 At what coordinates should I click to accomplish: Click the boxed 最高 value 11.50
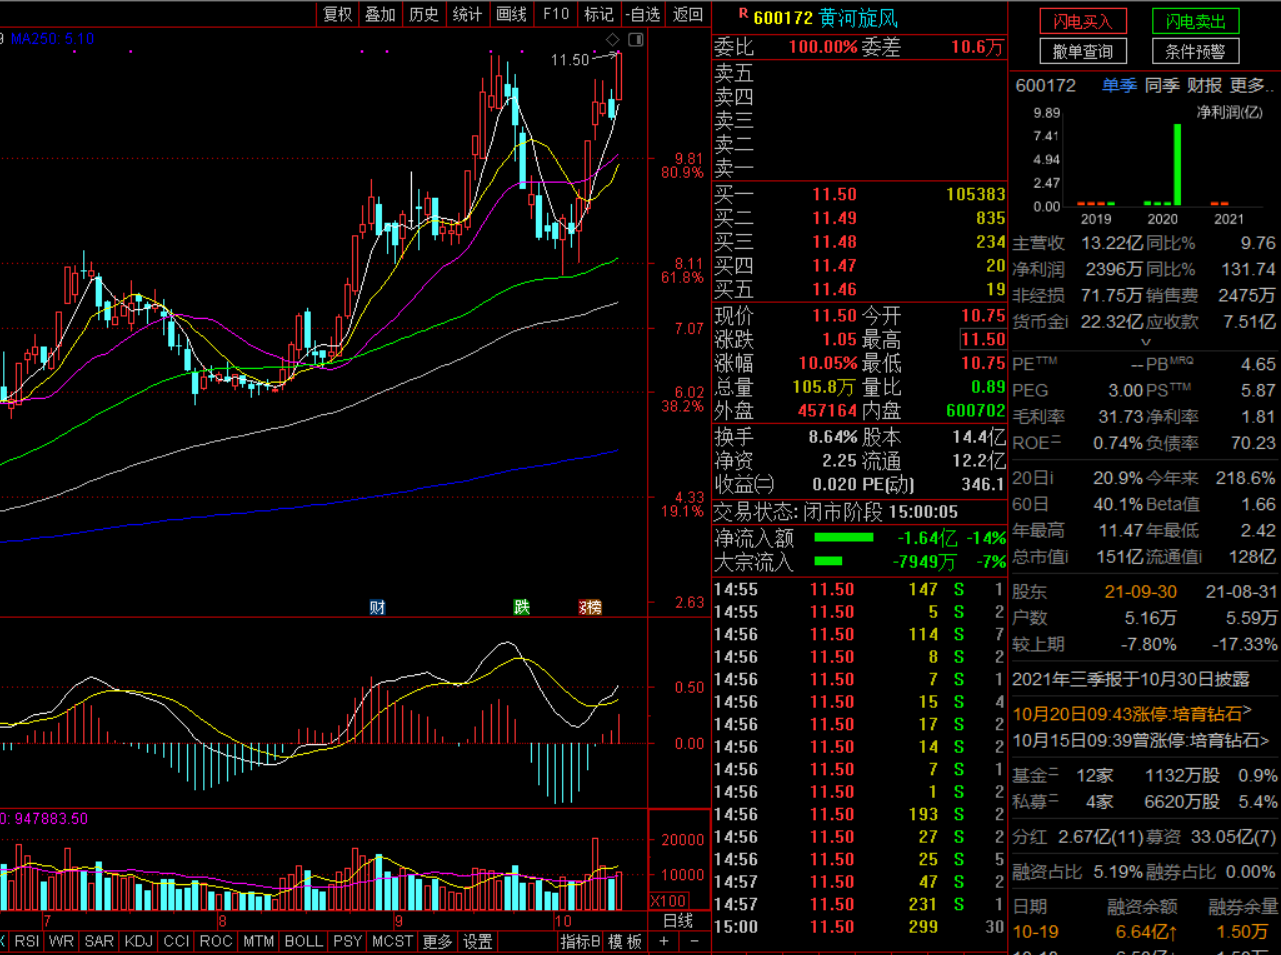(983, 339)
